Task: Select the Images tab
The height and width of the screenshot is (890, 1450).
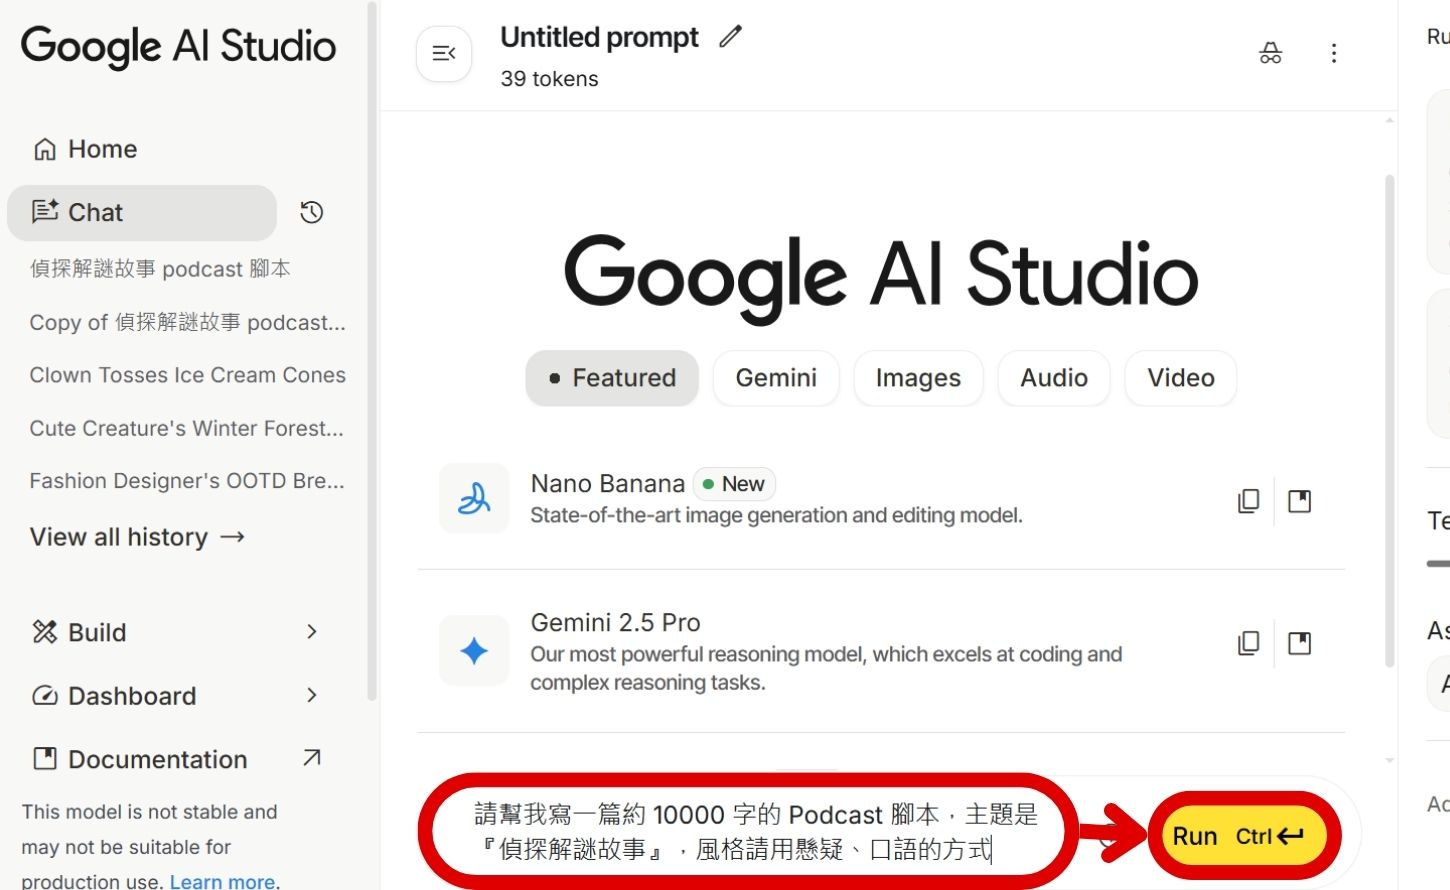Action: [917, 378]
